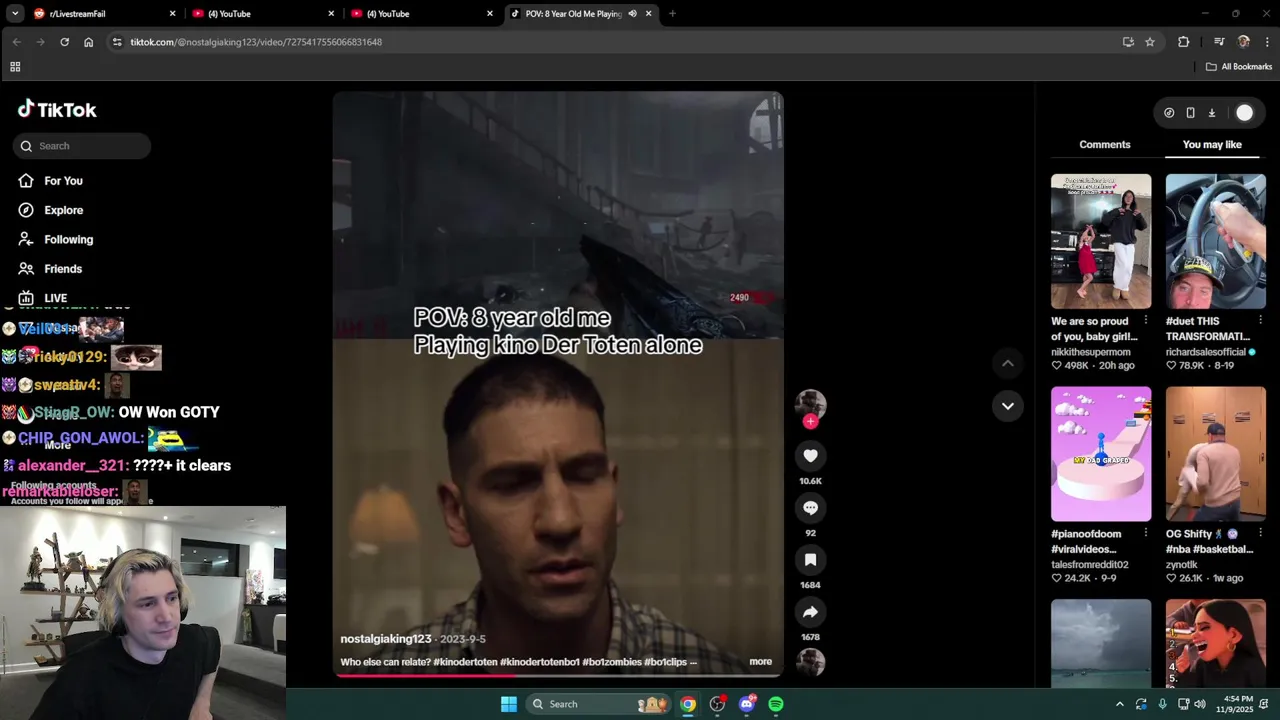Image resolution: width=1280 pixels, height=720 pixels.
Task: View site information icon in address bar
Action: click(x=117, y=42)
